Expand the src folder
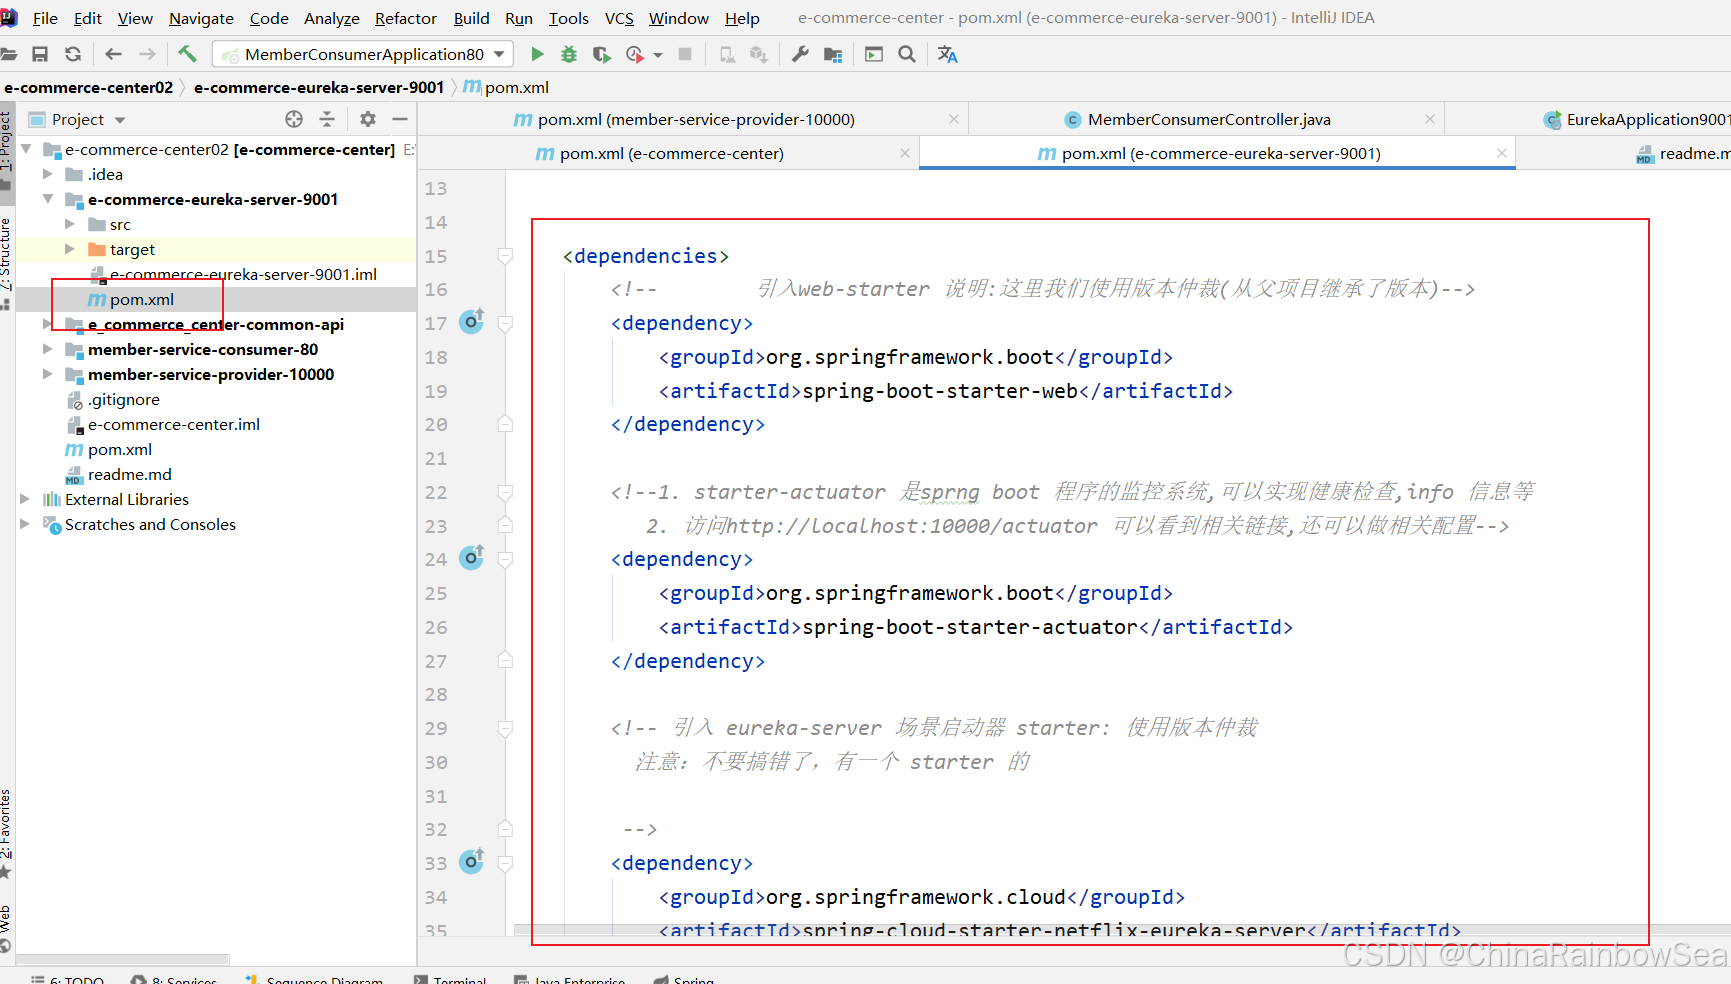 (x=70, y=224)
